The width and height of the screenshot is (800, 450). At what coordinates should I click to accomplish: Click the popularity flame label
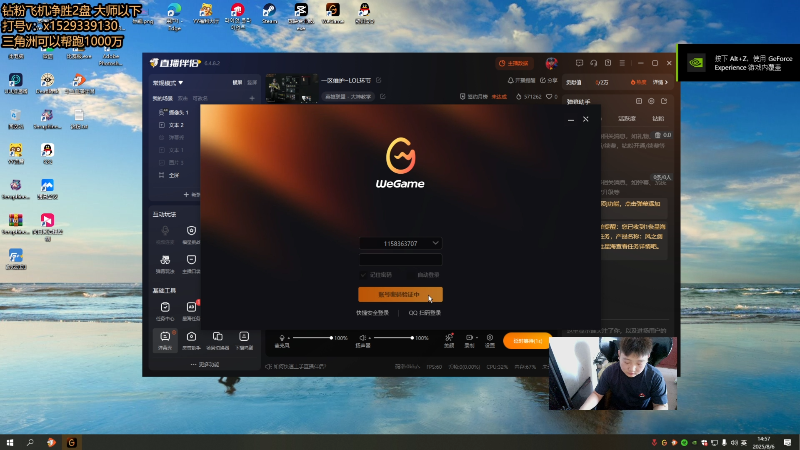[639, 82]
